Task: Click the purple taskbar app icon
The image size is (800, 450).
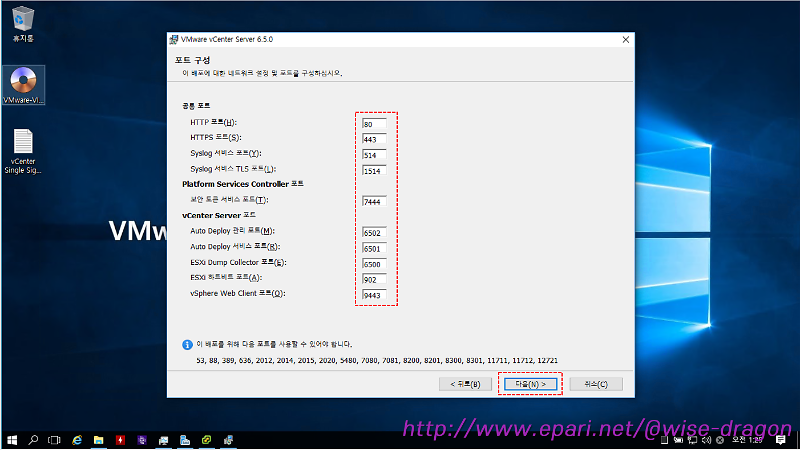Action: click(x=142, y=440)
